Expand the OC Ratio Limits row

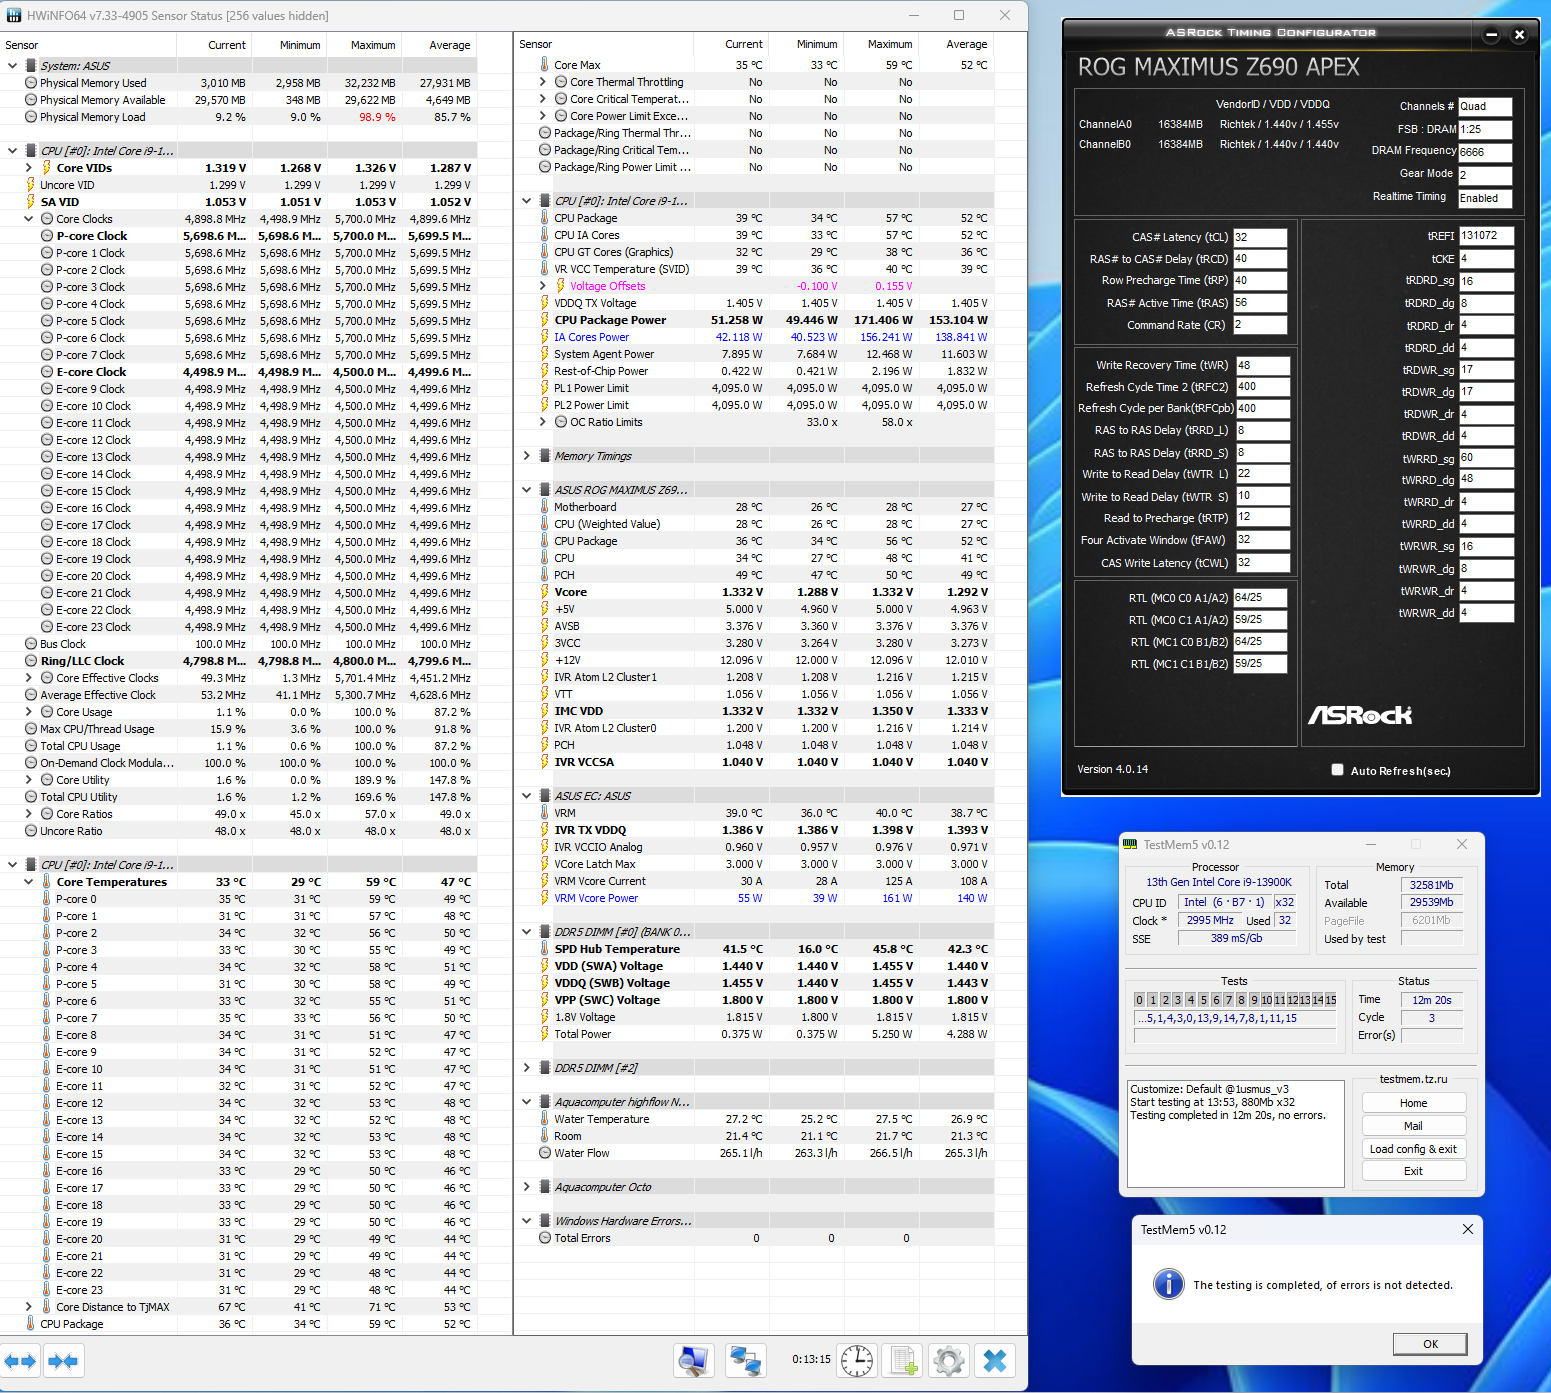click(543, 422)
